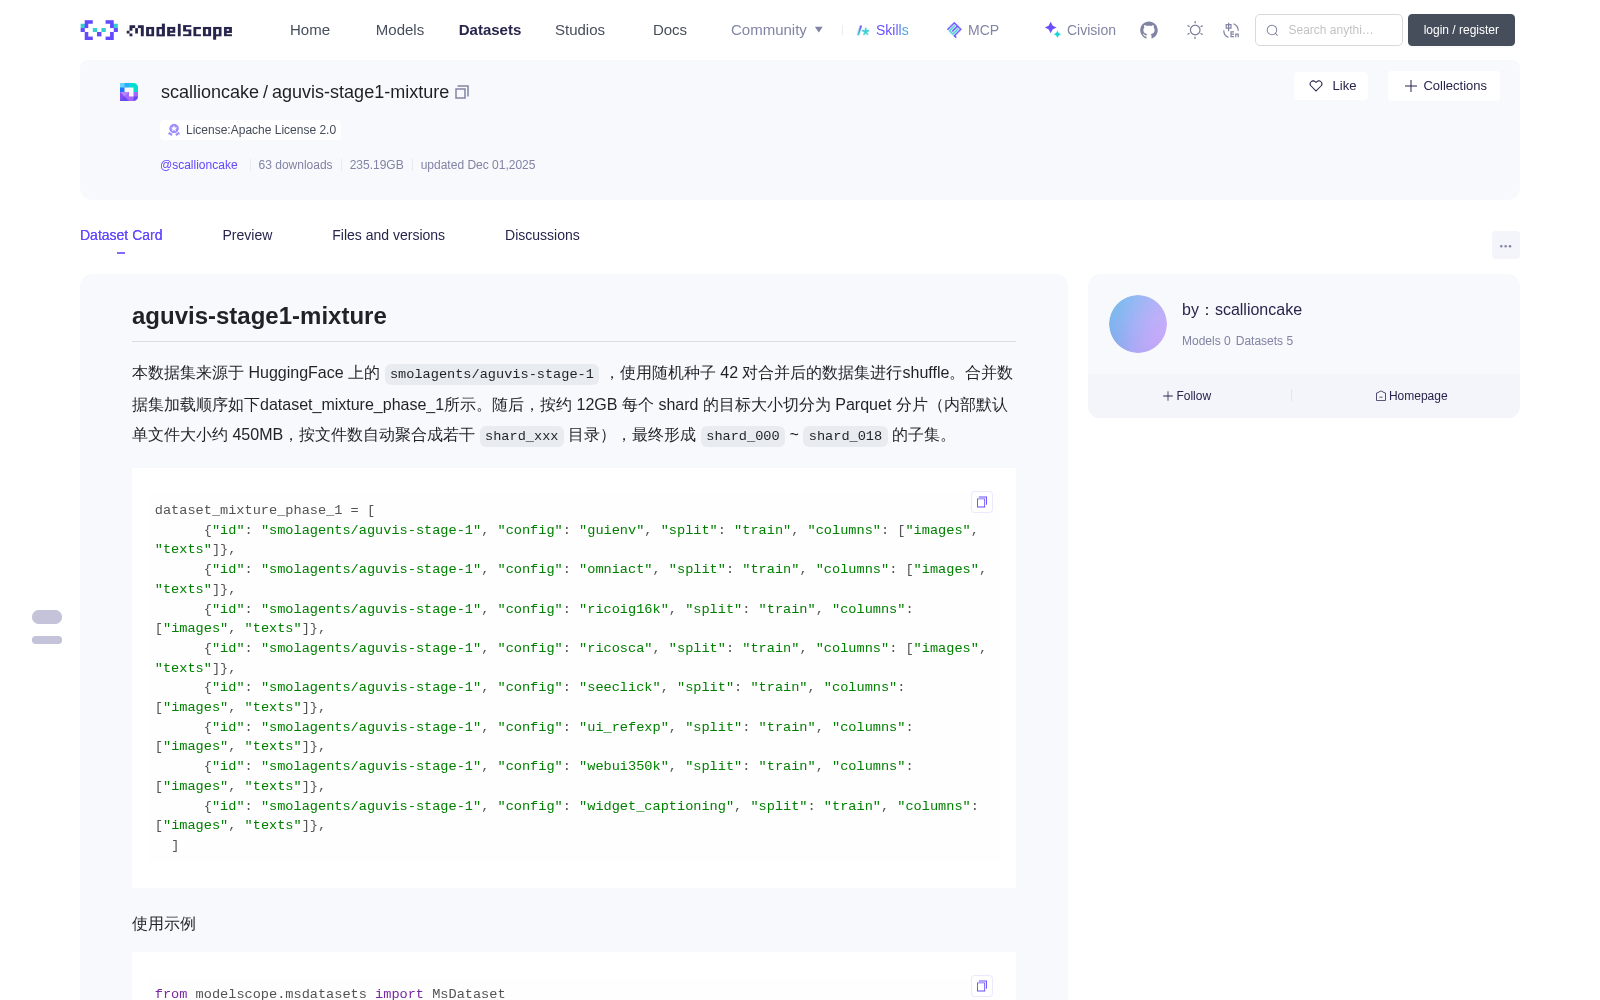Open the author's Homepage

pyautogui.click(x=1411, y=396)
